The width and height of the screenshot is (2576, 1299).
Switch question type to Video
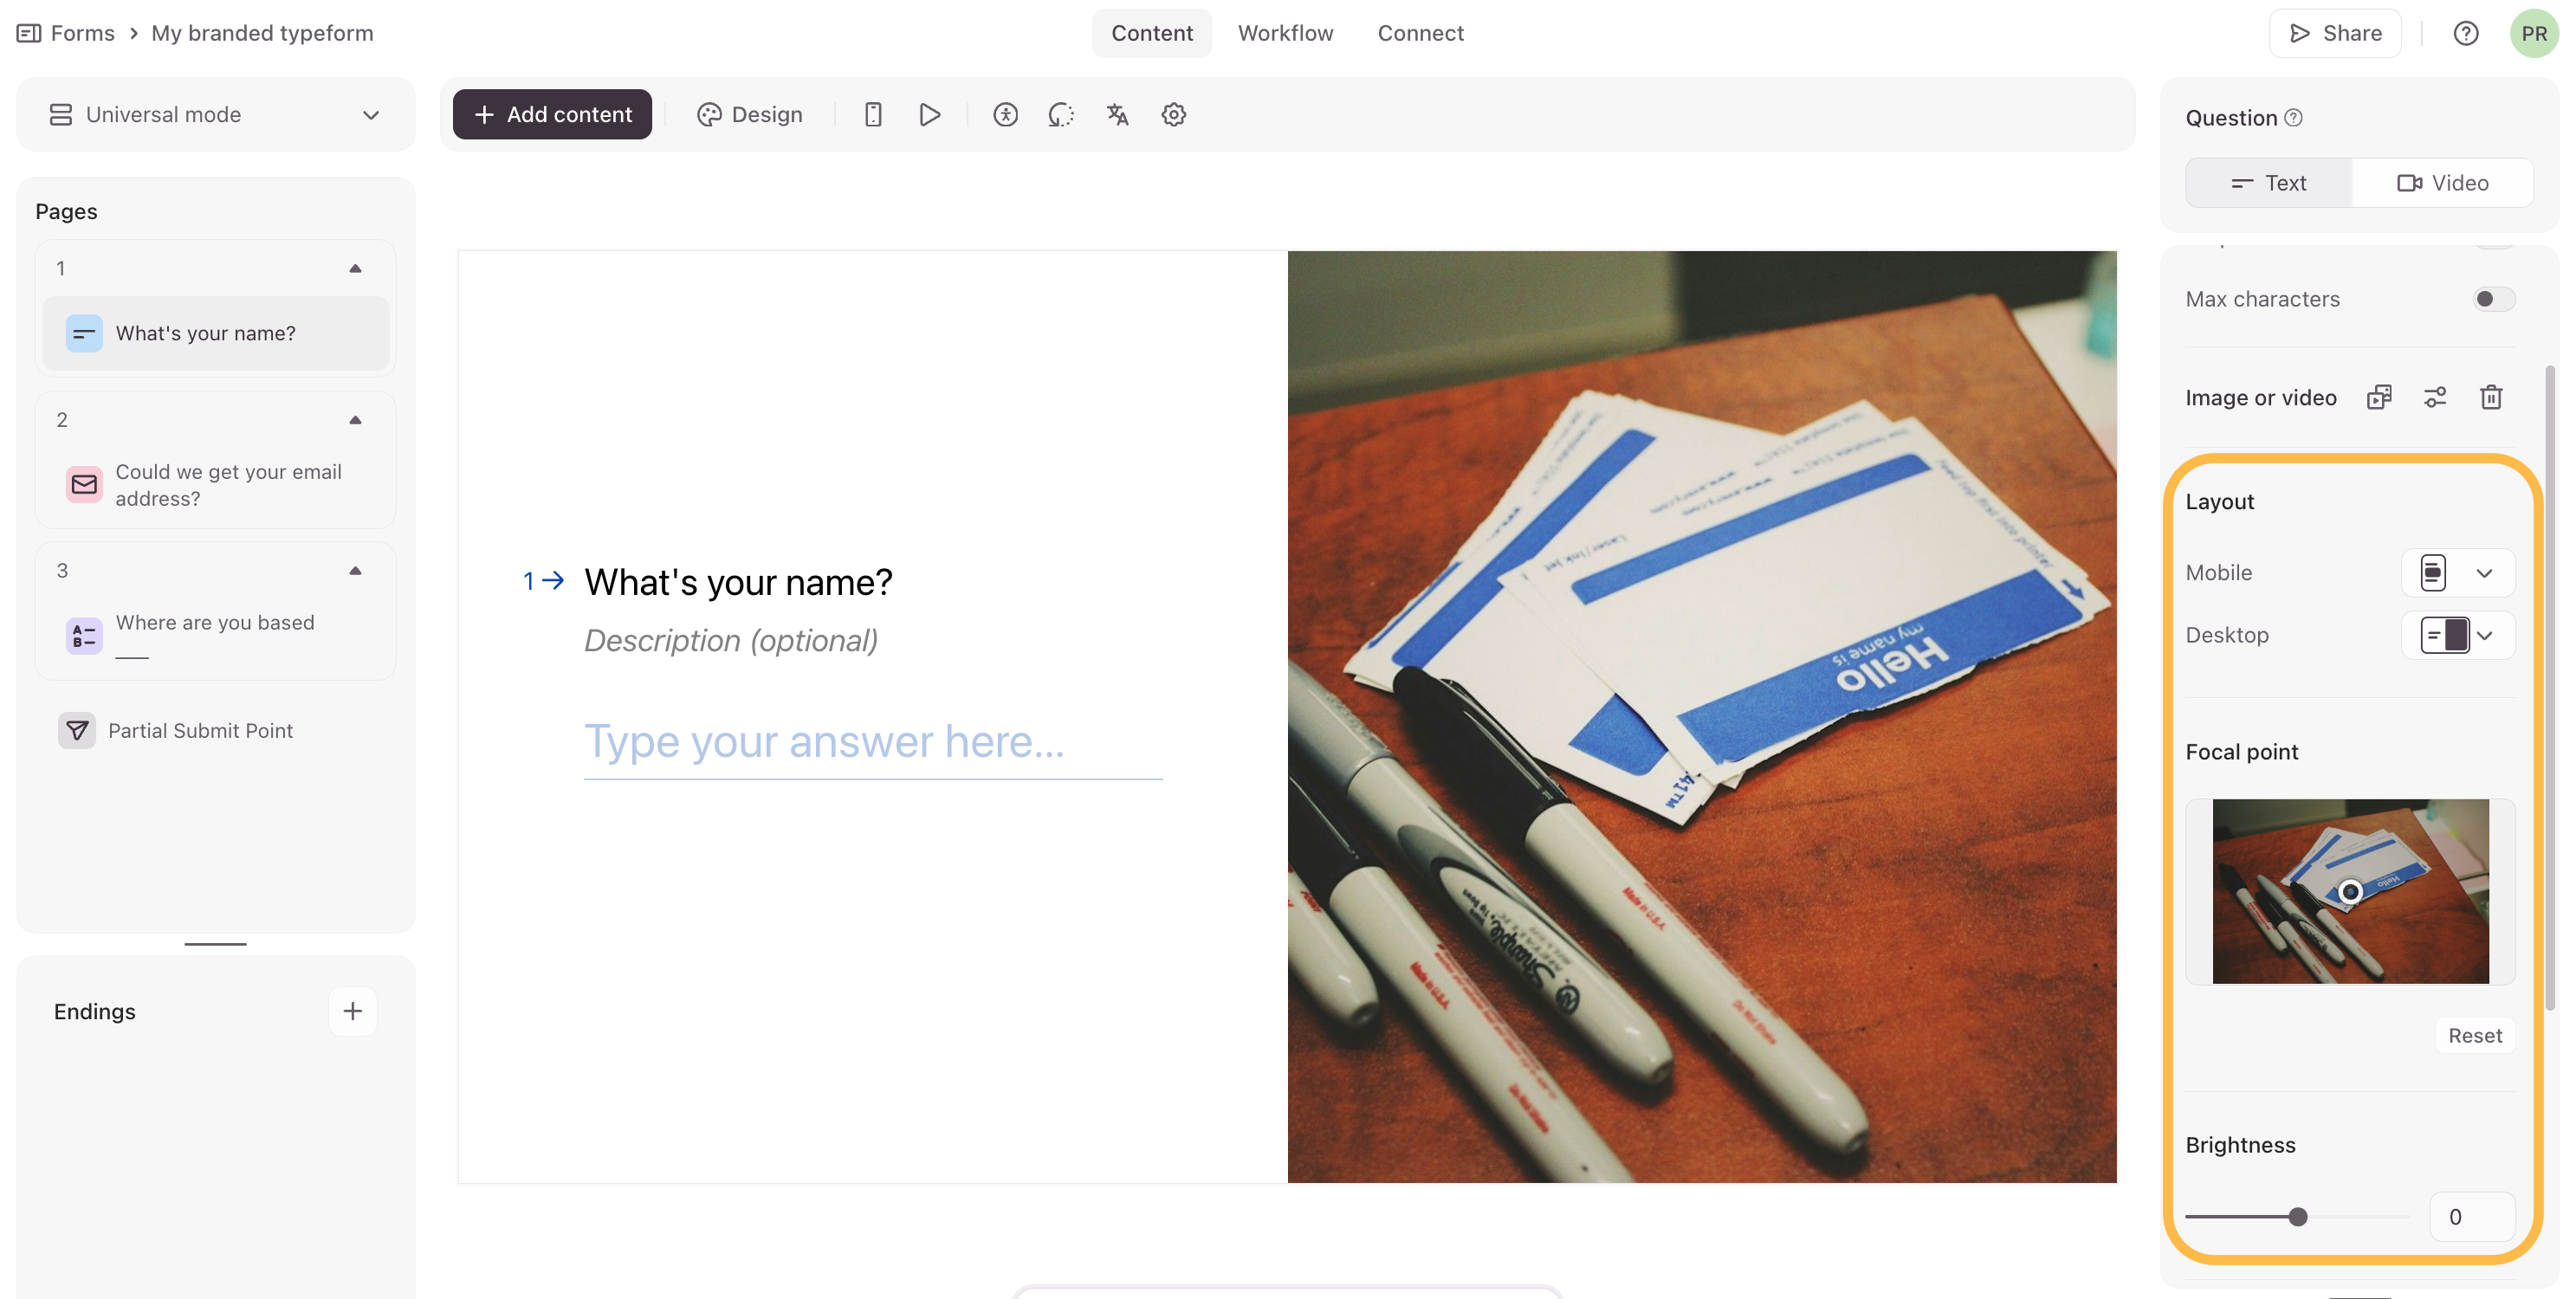pyautogui.click(x=2442, y=183)
